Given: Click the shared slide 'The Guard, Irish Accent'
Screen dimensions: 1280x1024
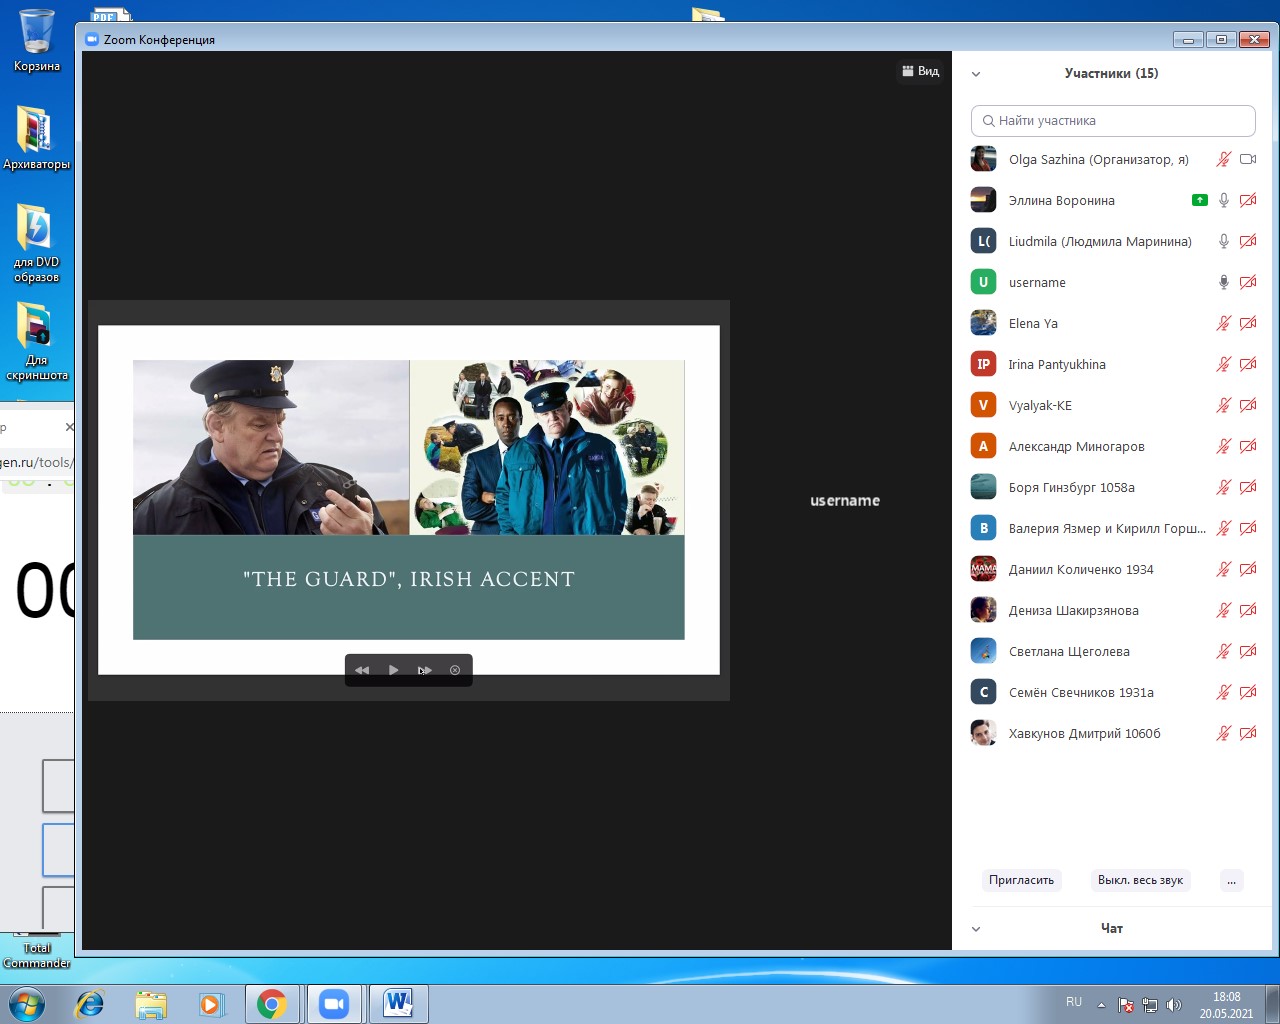Looking at the screenshot, I should tap(409, 500).
